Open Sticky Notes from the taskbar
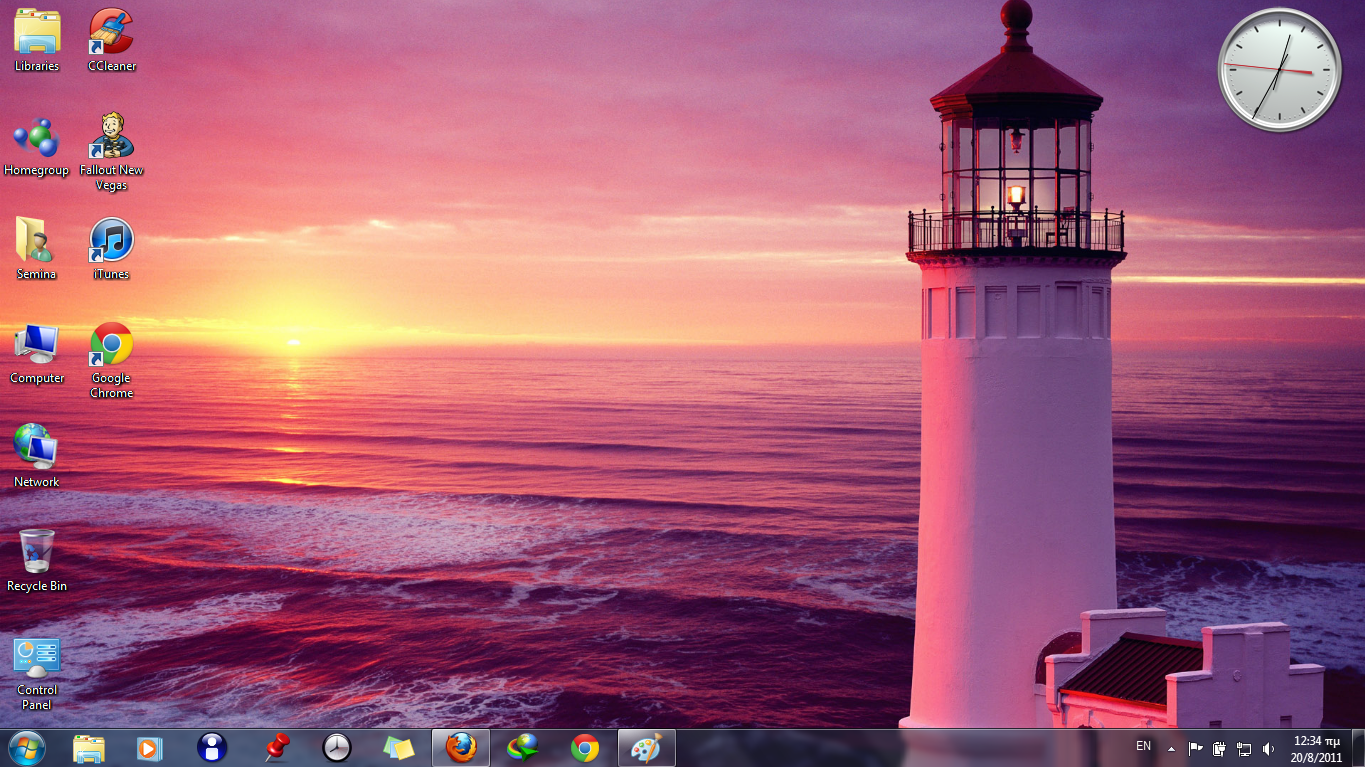The width and height of the screenshot is (1365, 767). pyautogui.click(x=399, y=748)
